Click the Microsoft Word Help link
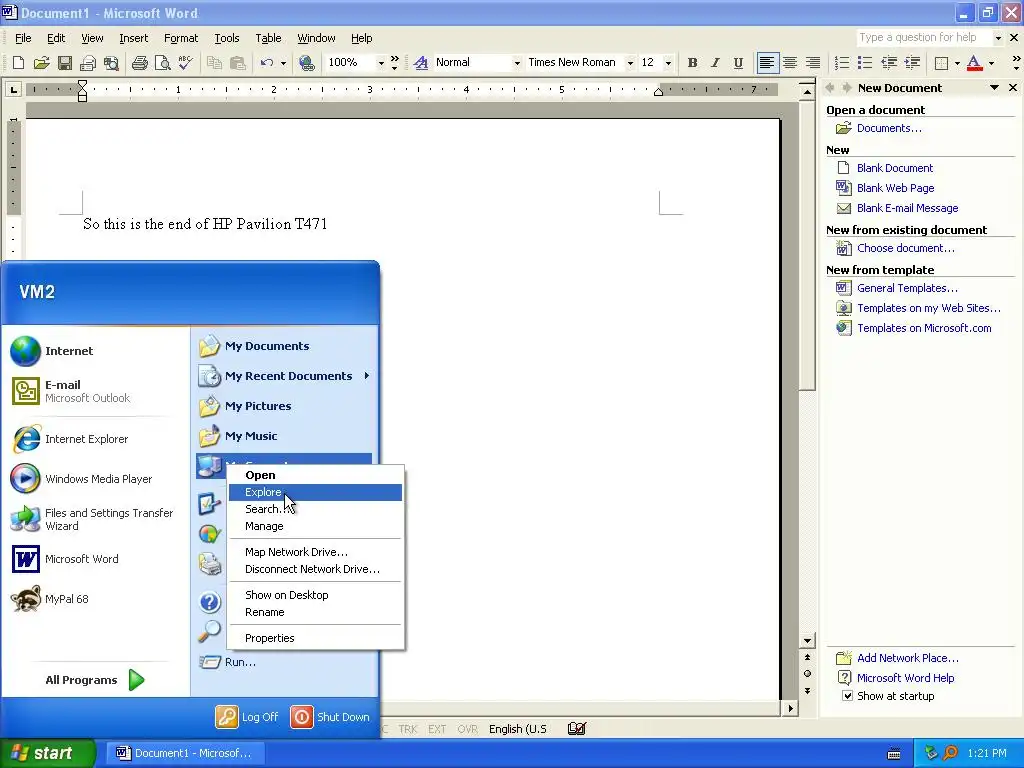Screen dimensions: 1024x768 pyautogui.click(x=905, y=678)
